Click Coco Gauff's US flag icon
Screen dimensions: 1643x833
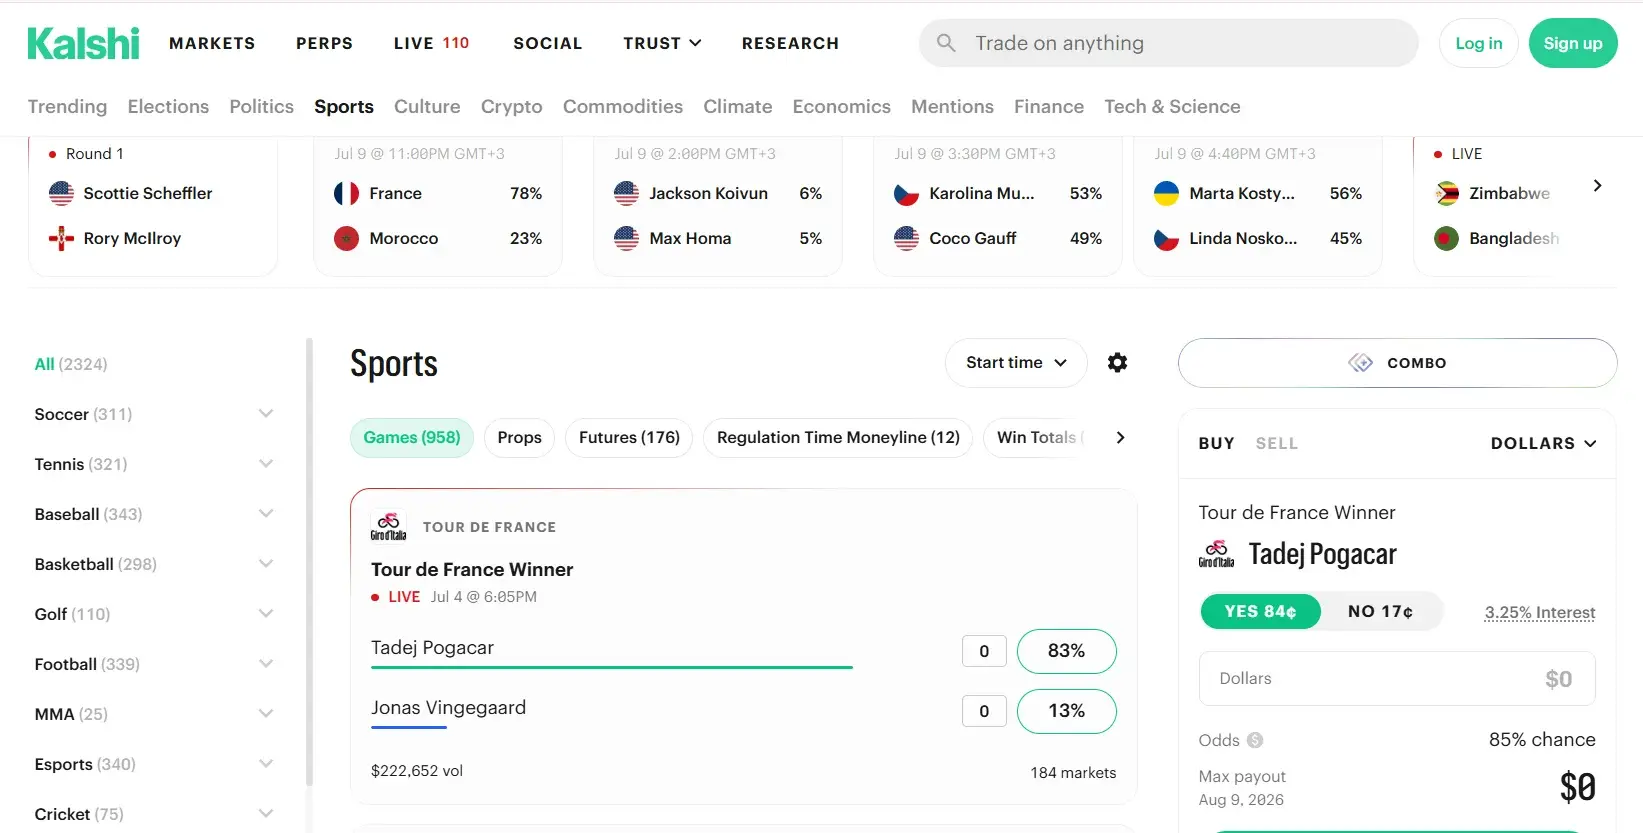(x=906, y=238)
